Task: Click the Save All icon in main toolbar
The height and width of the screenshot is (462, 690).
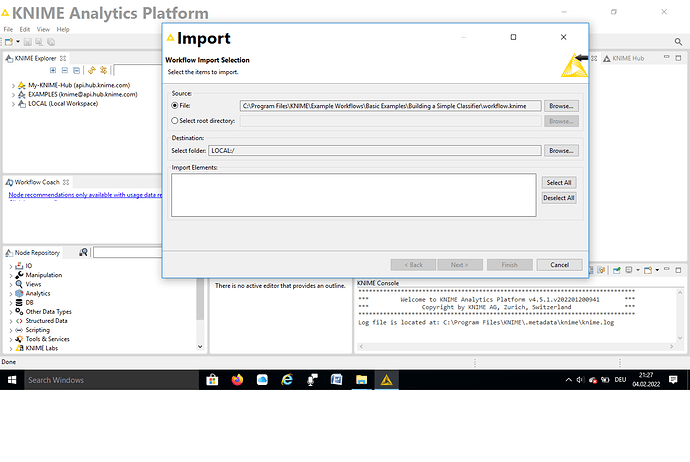Action: (51, 42)
